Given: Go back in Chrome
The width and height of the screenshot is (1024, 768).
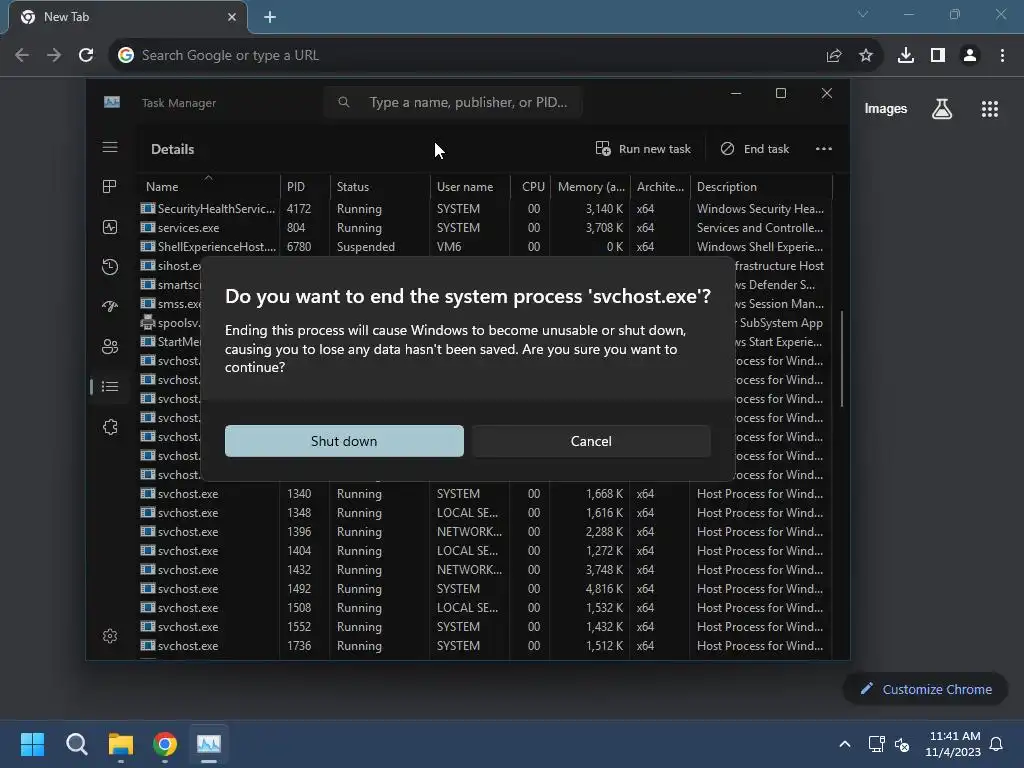Looking at the screenshot, I should coord(22,56).
